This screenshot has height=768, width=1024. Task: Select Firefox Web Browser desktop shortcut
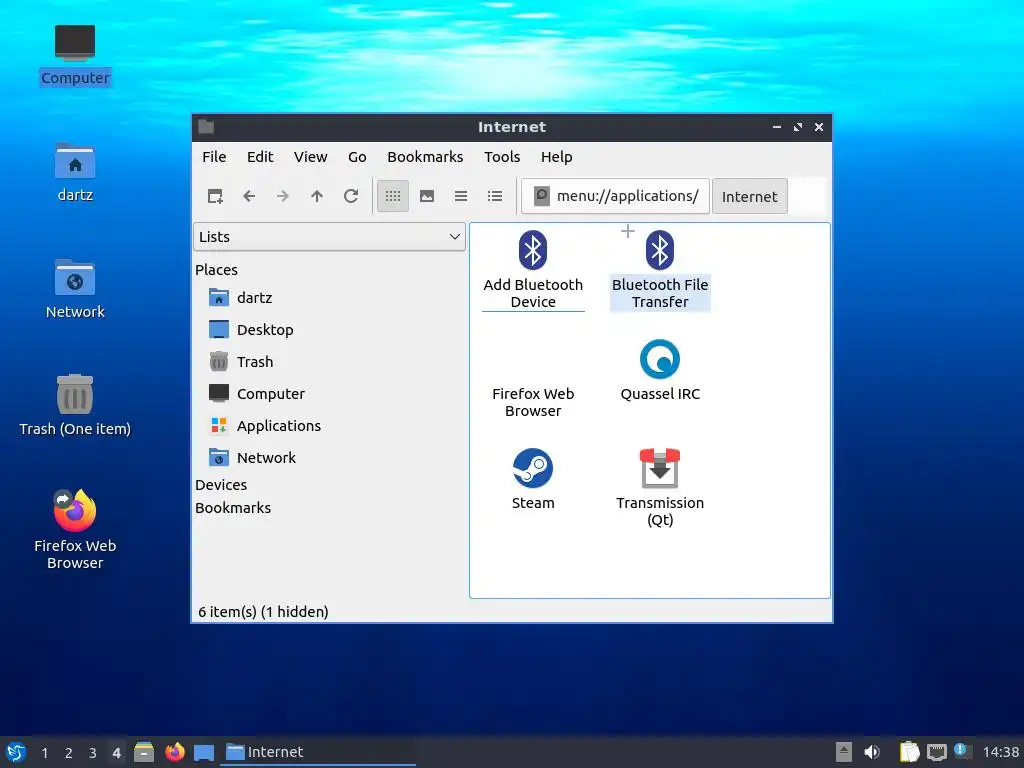coord(75,530)
